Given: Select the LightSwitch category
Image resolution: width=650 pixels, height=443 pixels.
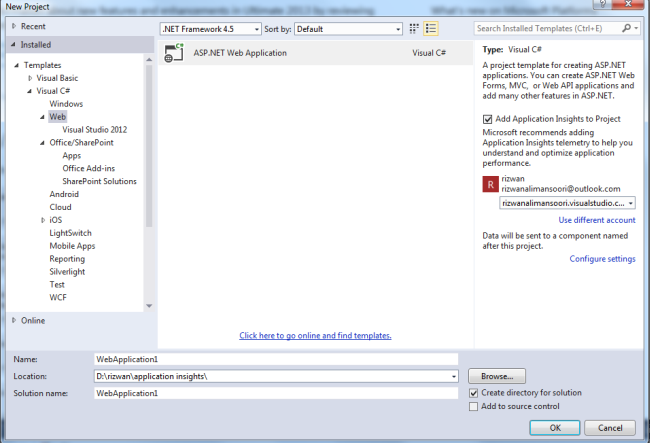Looking at the screenshot, I should pyautogui.click(x=70, y=233).
